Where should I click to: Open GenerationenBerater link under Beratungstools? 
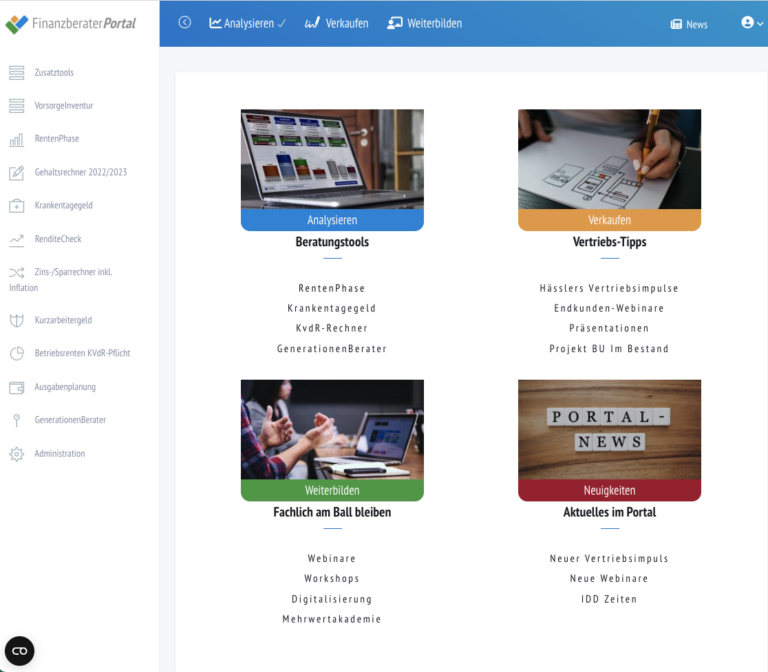point(332,349)
